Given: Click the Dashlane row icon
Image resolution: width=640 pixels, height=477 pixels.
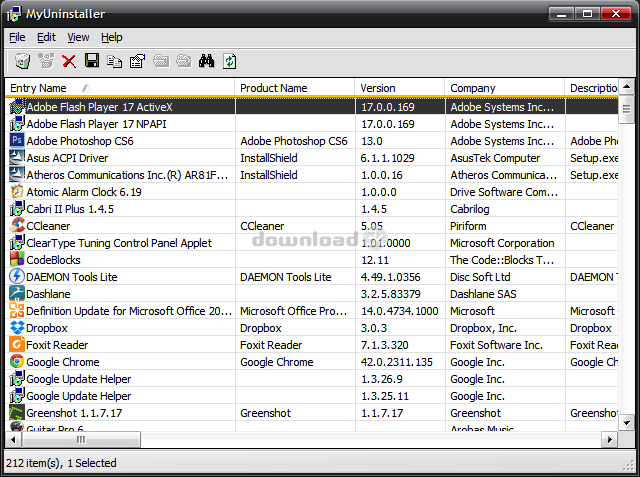Looking at the screenshot, I should click(x=17, y=293).
